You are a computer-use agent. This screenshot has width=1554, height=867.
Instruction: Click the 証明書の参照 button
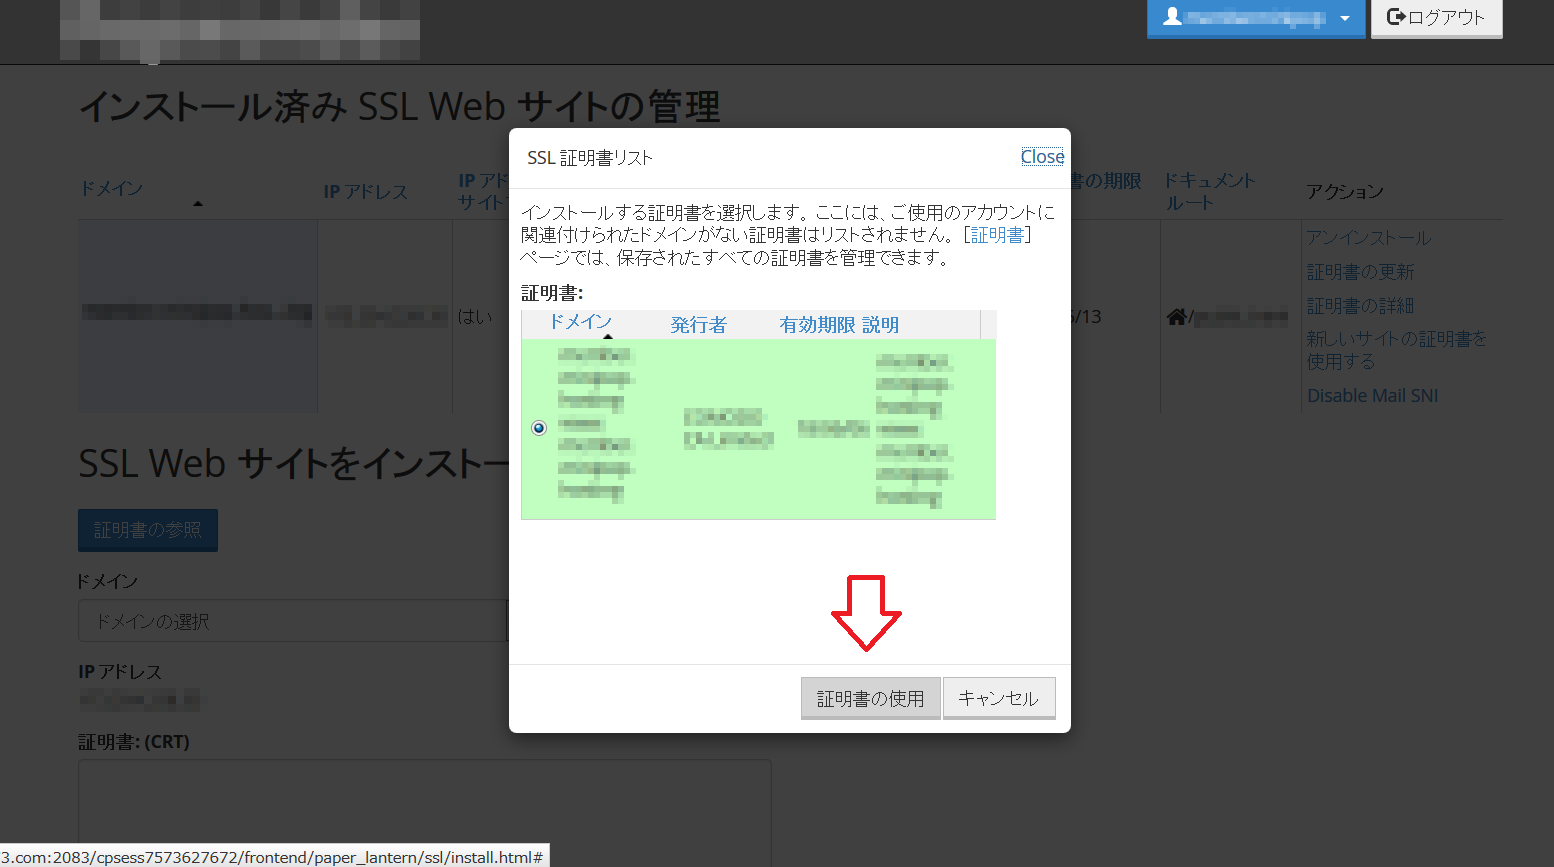(x=148, y=530)
